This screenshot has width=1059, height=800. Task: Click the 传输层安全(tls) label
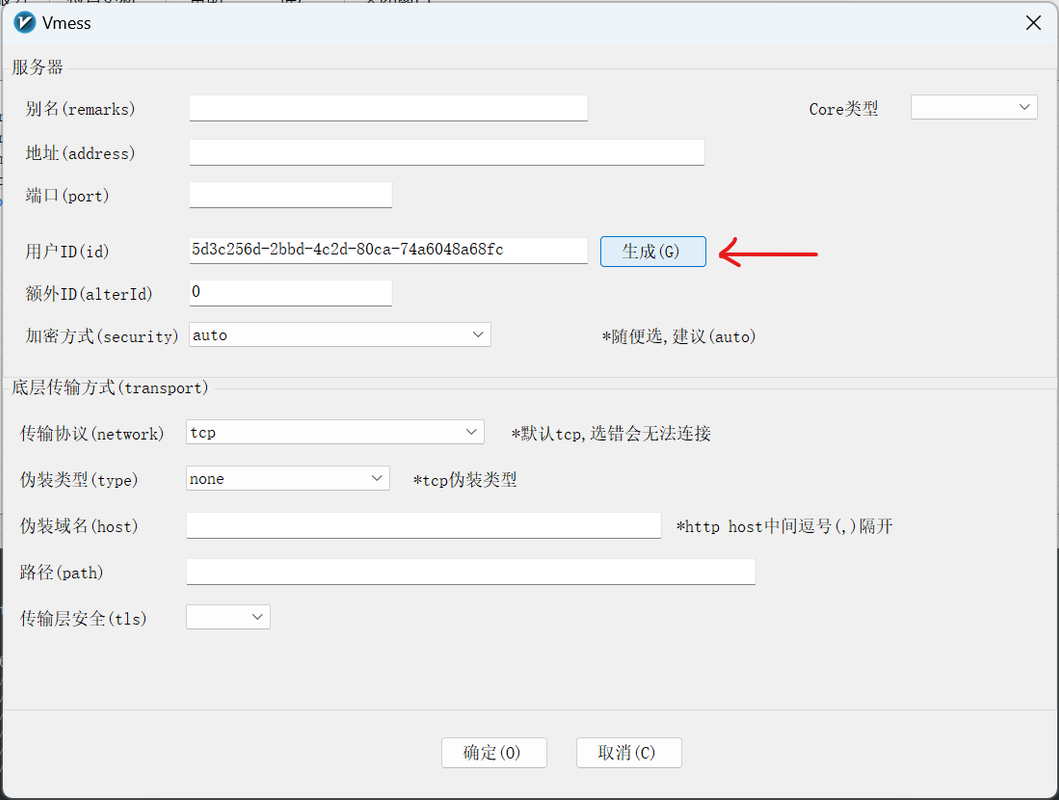83,618
